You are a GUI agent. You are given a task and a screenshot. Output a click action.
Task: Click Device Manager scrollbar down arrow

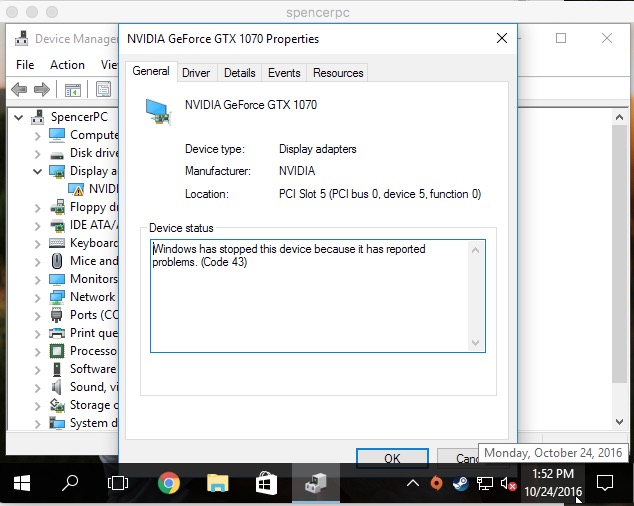point(619,422)
